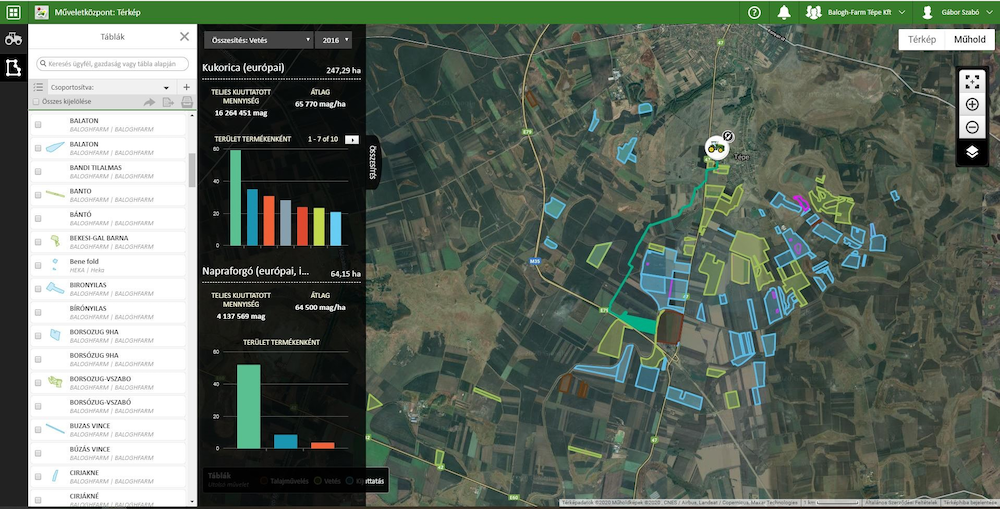This screenshot has height=509, width=1000.
Task: Check the Bene fold checkbox
Action: pyautogui.click(x=38, y=265)
